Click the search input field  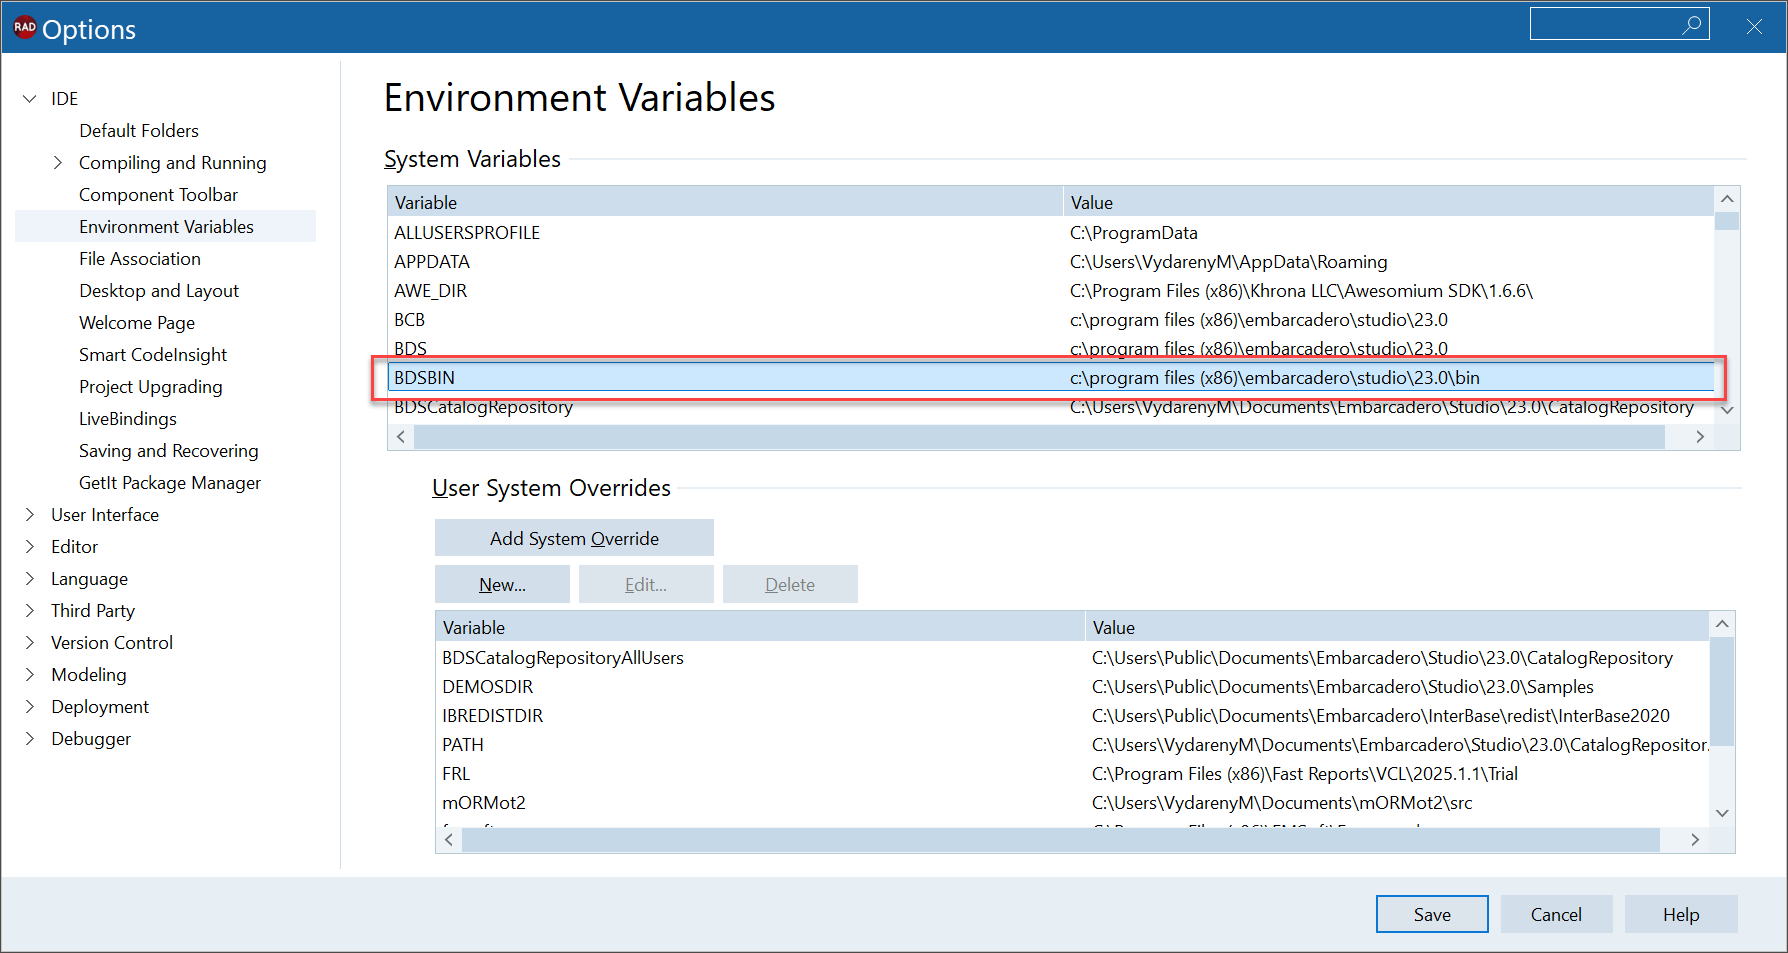1610,23
